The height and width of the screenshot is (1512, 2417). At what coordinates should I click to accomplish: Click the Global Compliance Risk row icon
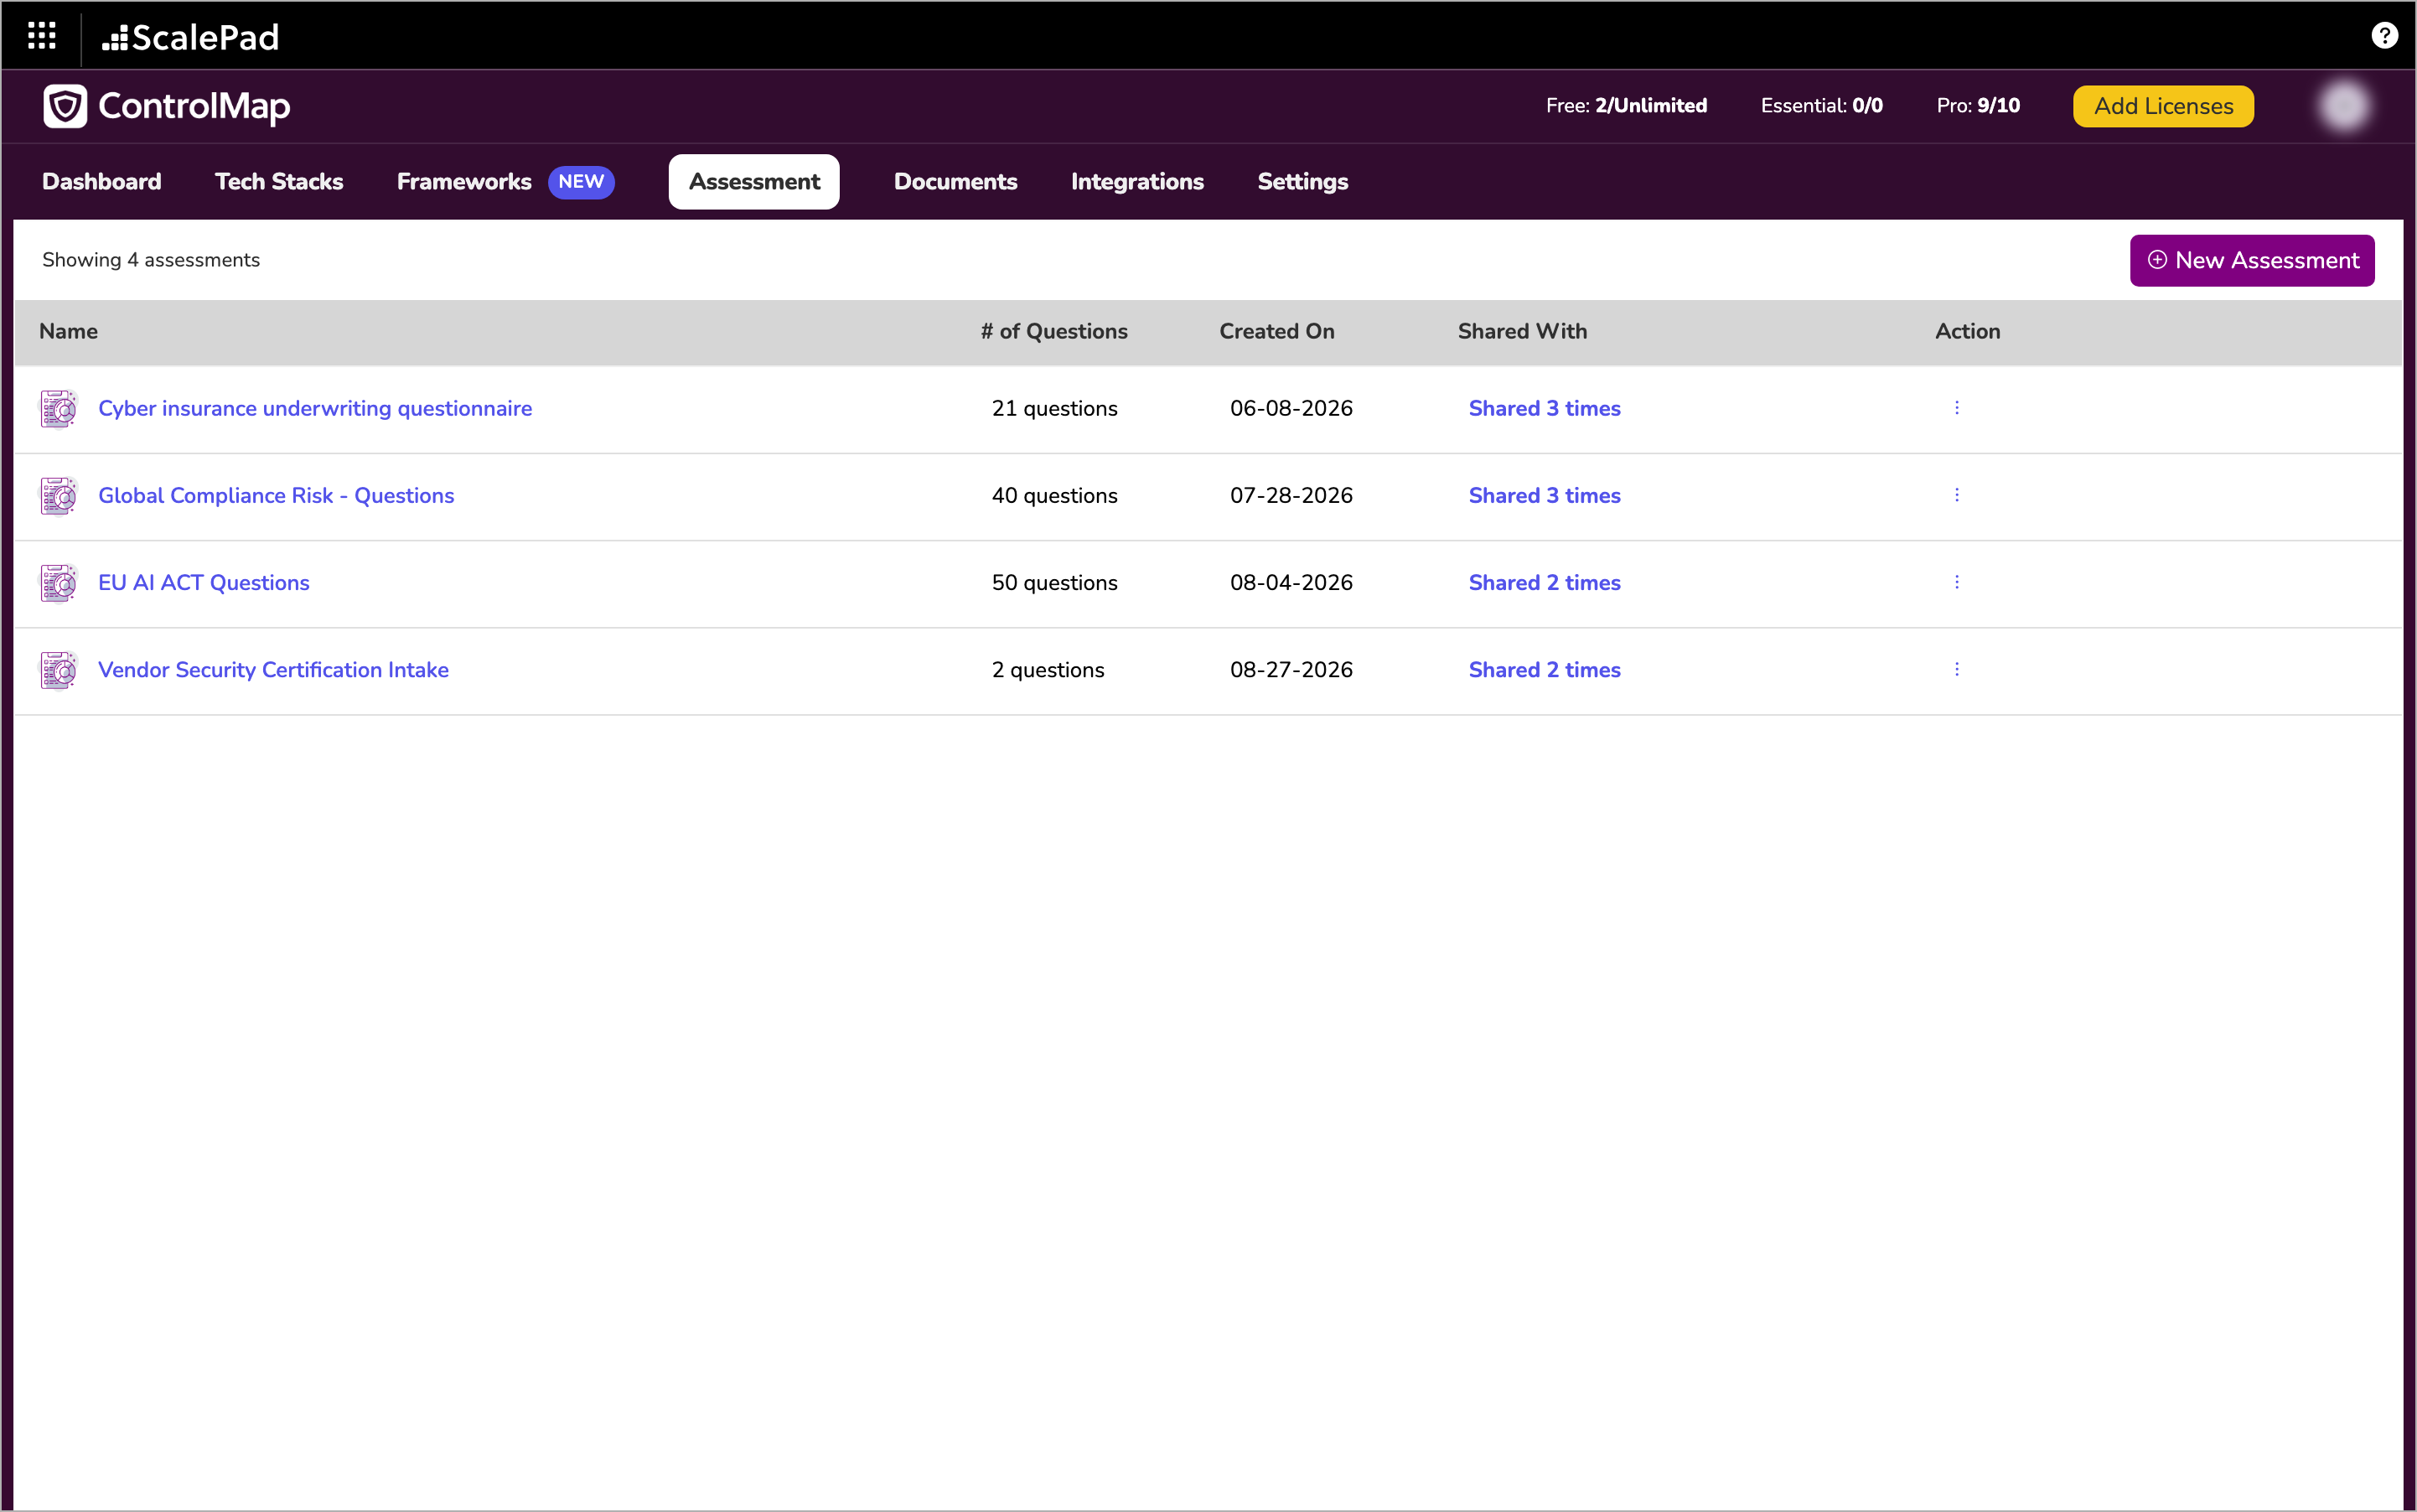pyautogui.click(x=58, y=495)
